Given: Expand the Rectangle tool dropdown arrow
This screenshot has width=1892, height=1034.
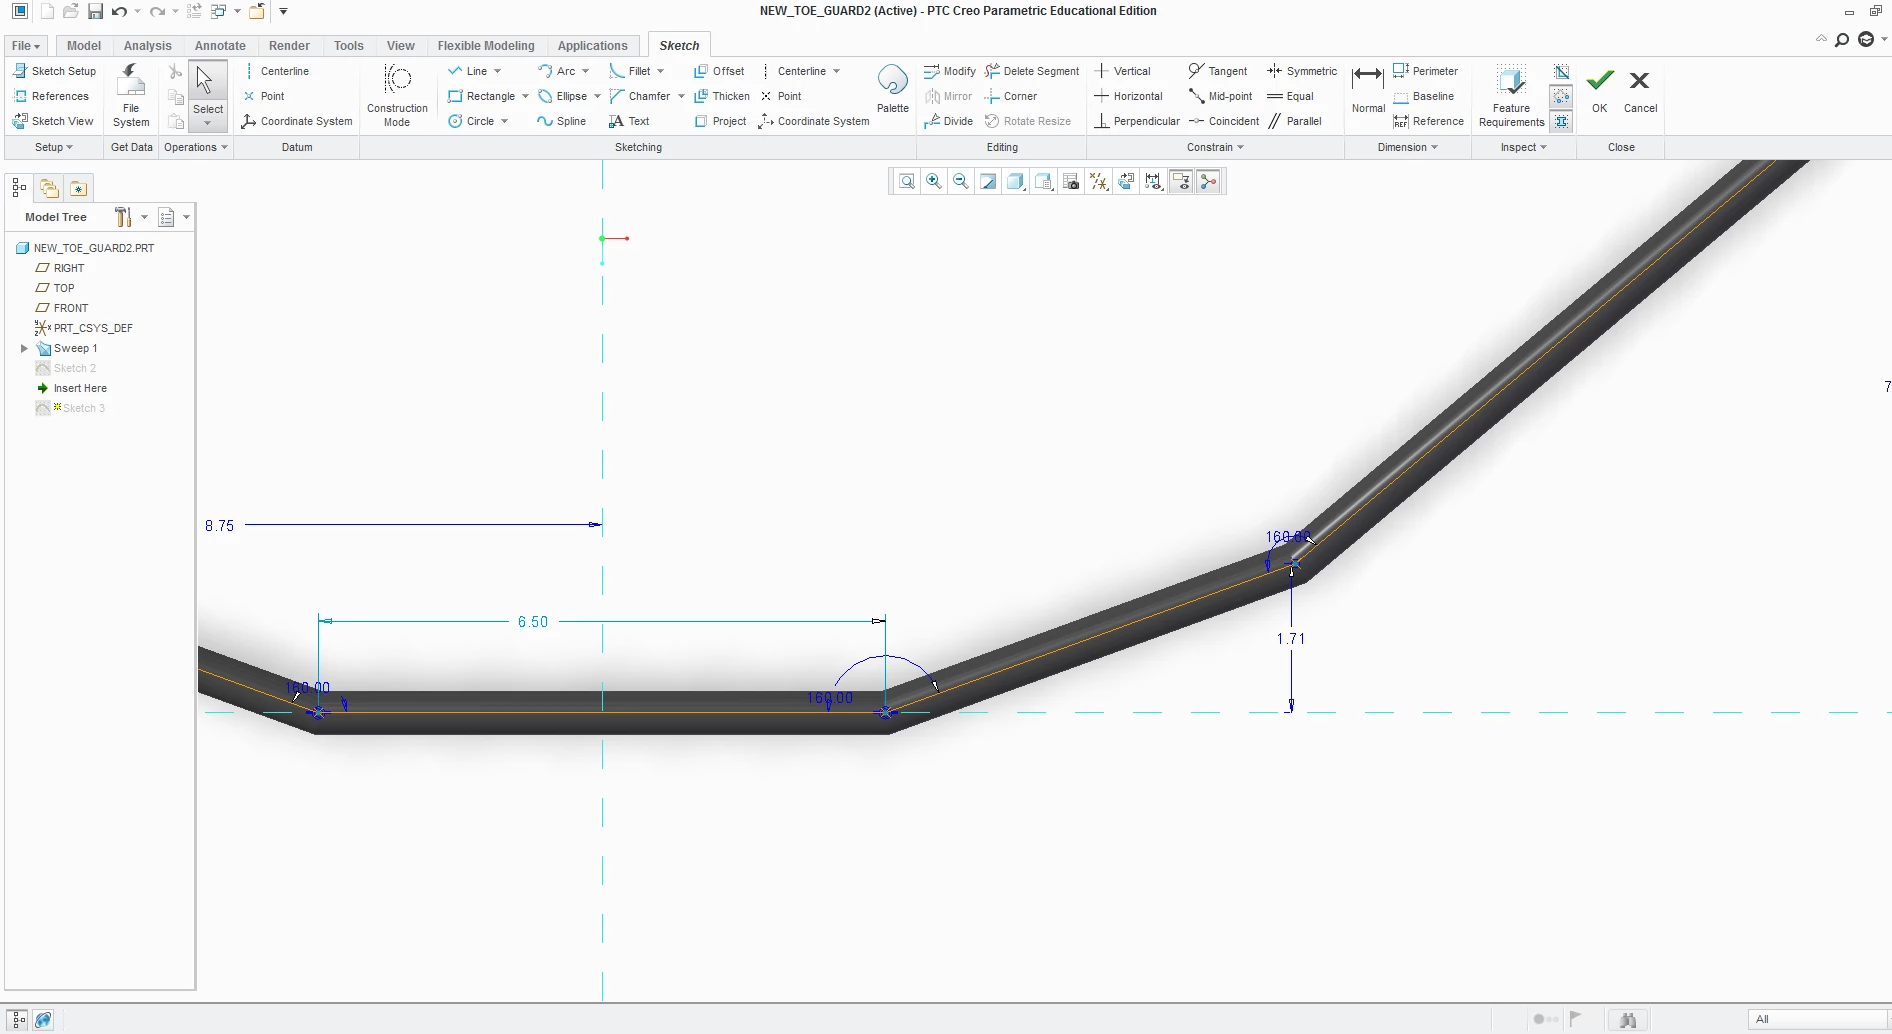Looking at the screenshot, I should [525, 96].
